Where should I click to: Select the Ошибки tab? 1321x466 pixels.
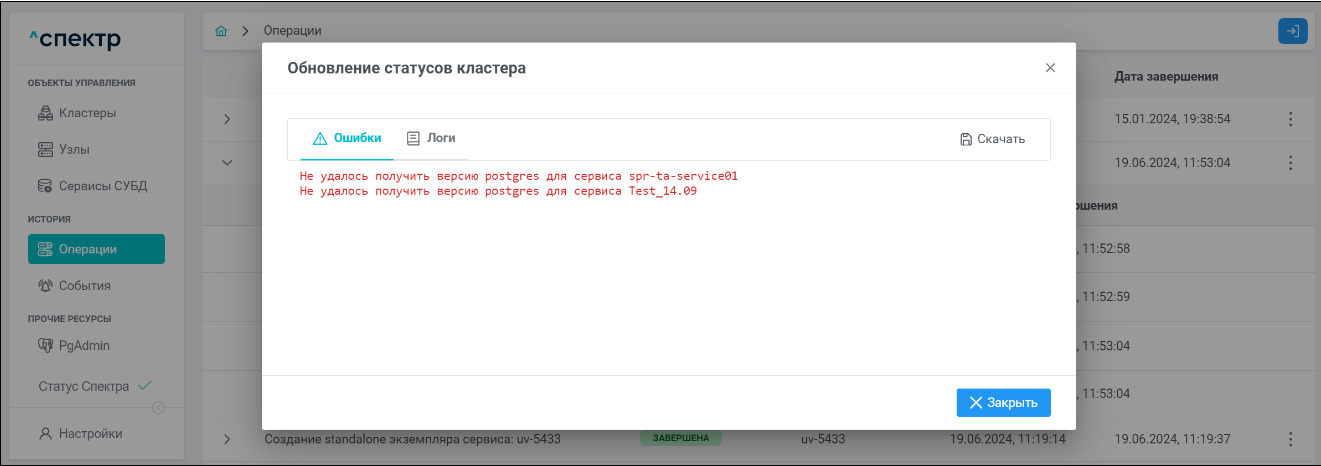tap(347, 138)
